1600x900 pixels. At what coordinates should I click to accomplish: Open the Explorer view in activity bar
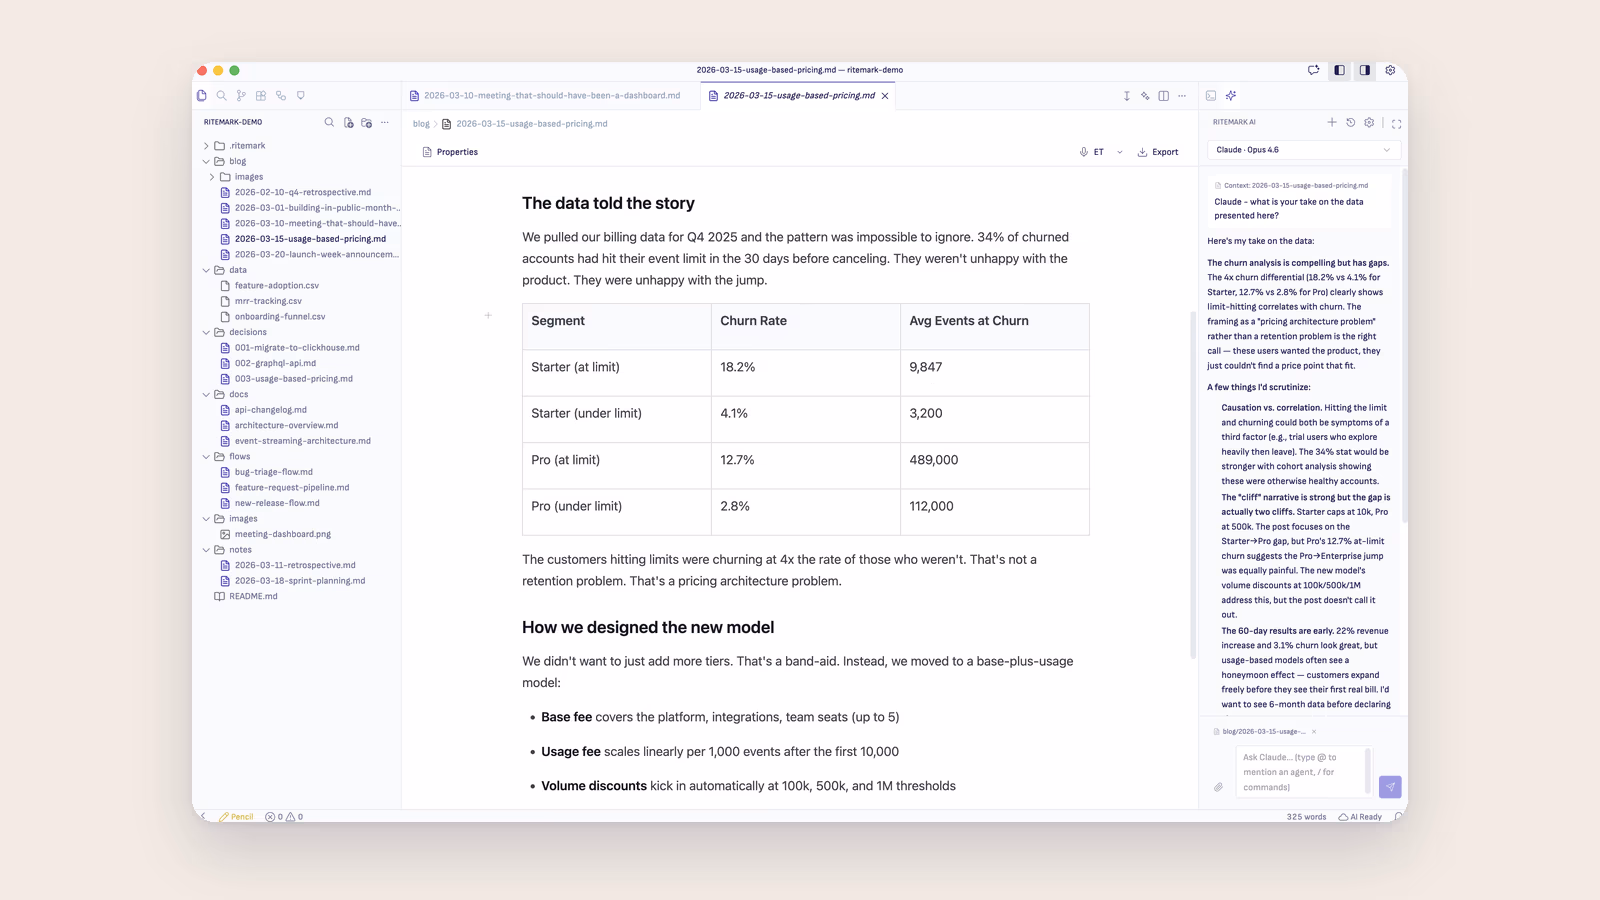202,96
